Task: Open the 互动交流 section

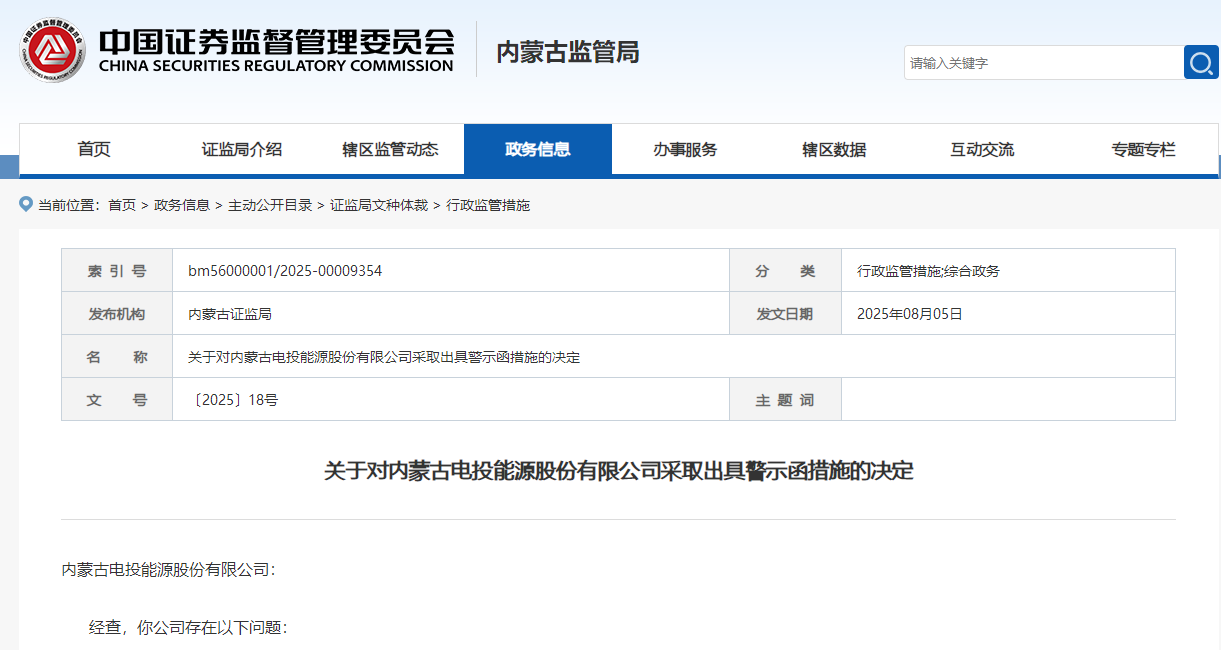Action: coord(982,149)
